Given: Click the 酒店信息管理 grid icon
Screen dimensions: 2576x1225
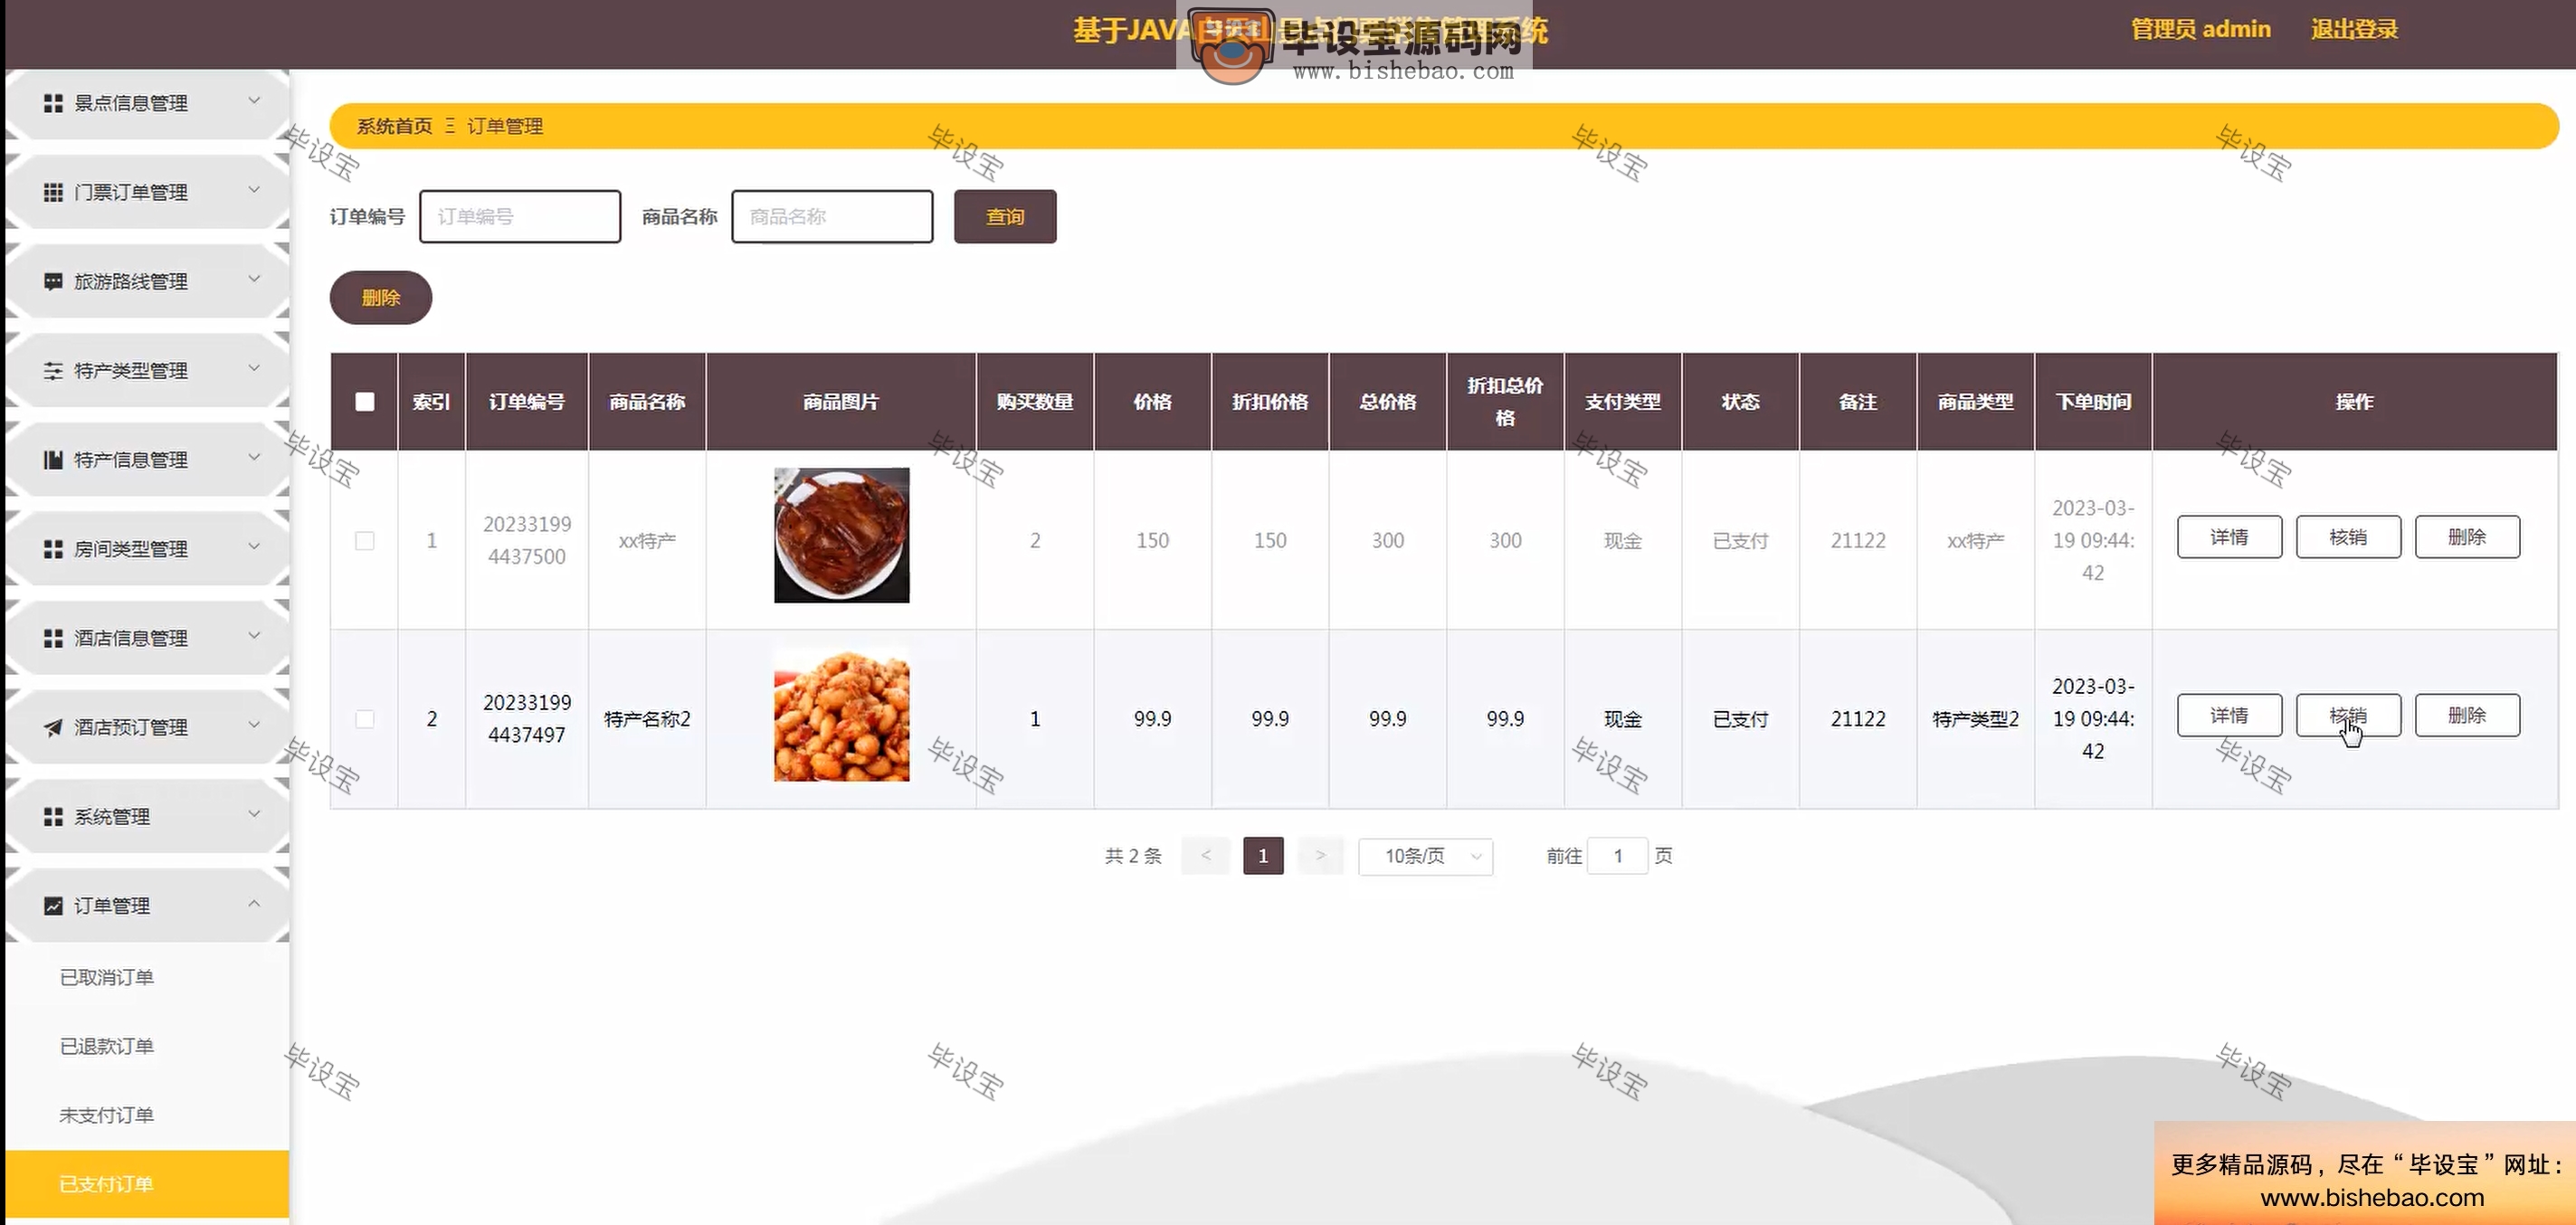Looking at the screenshot, I should pyautogui.click(x=53, y=637).
